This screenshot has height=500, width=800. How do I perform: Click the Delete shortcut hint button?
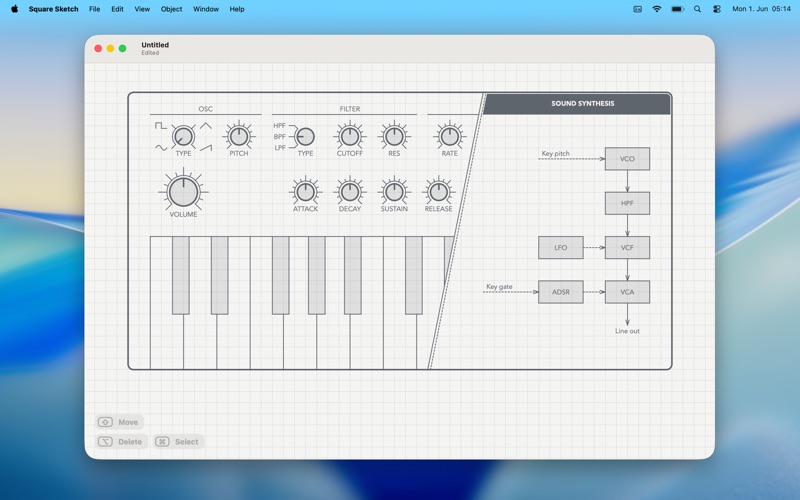click(x=121, y=441)
